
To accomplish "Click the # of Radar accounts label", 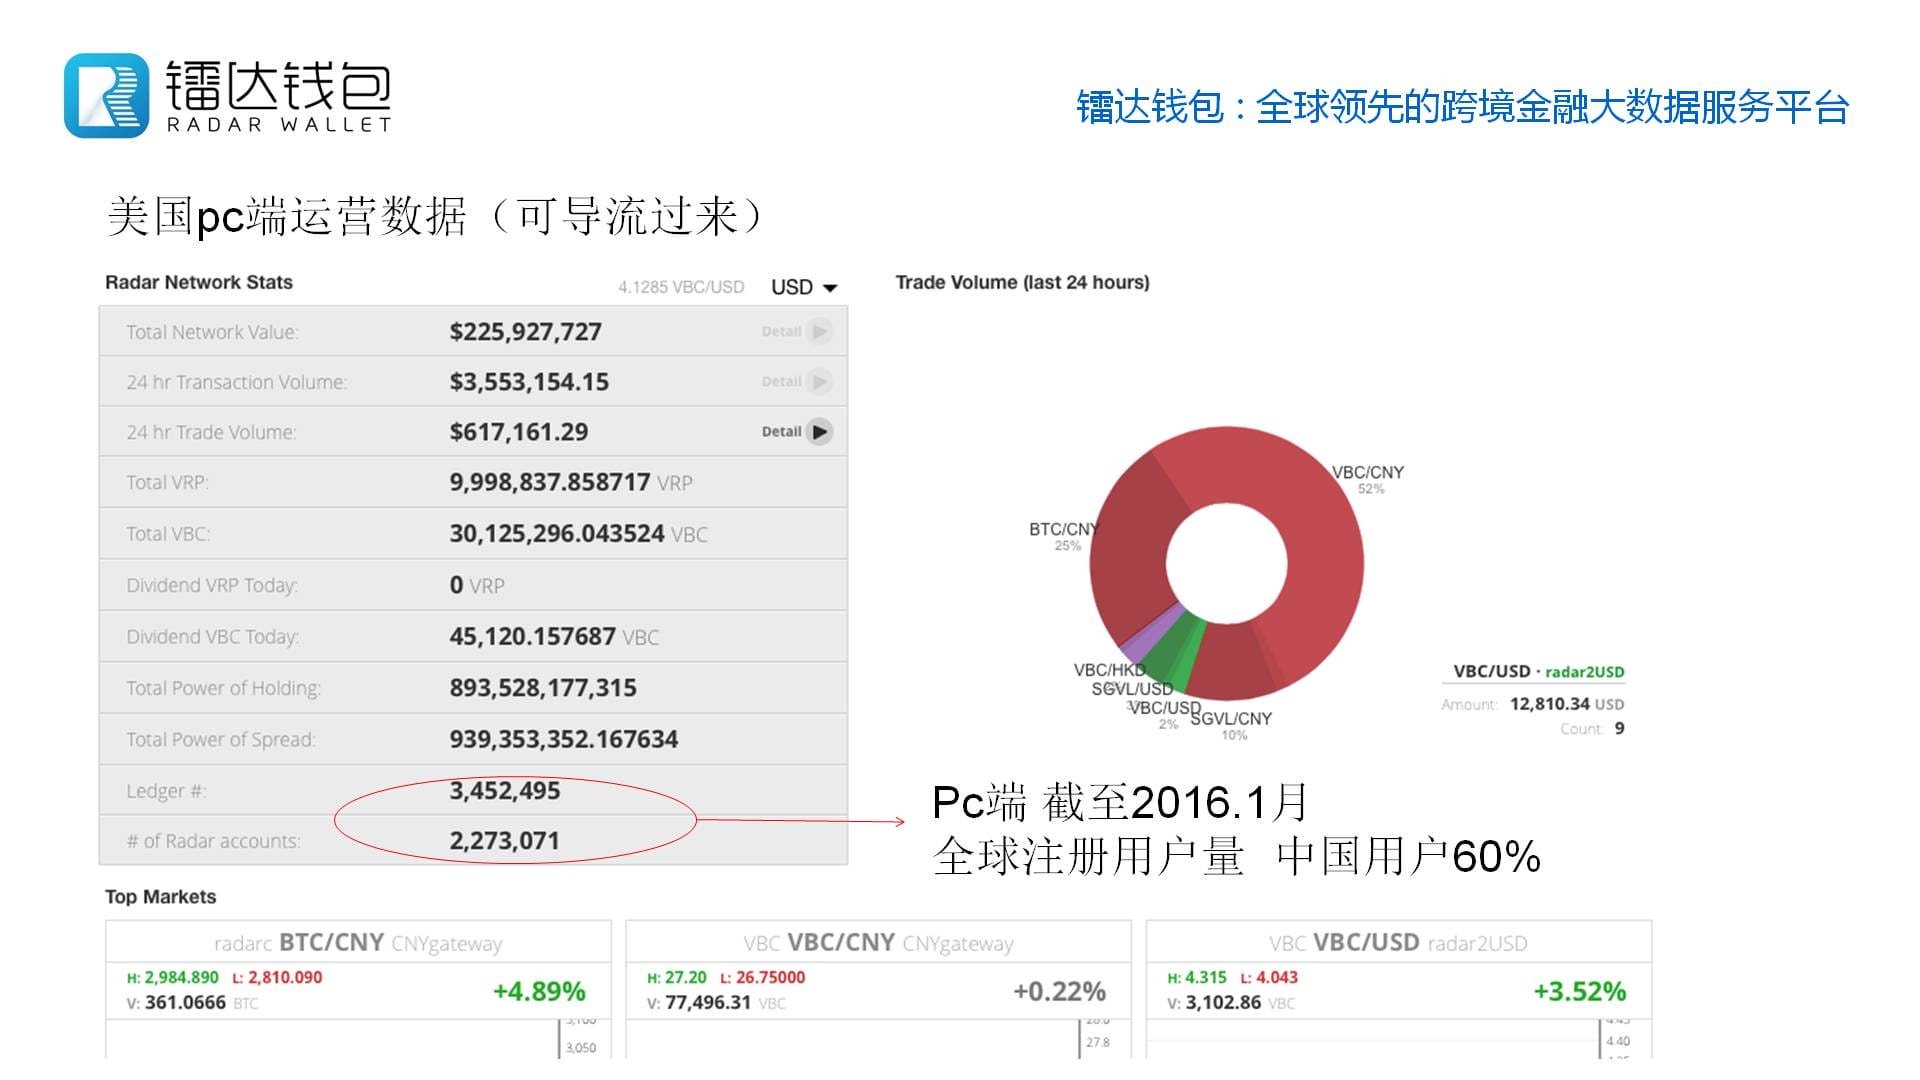I will (213, 841).
